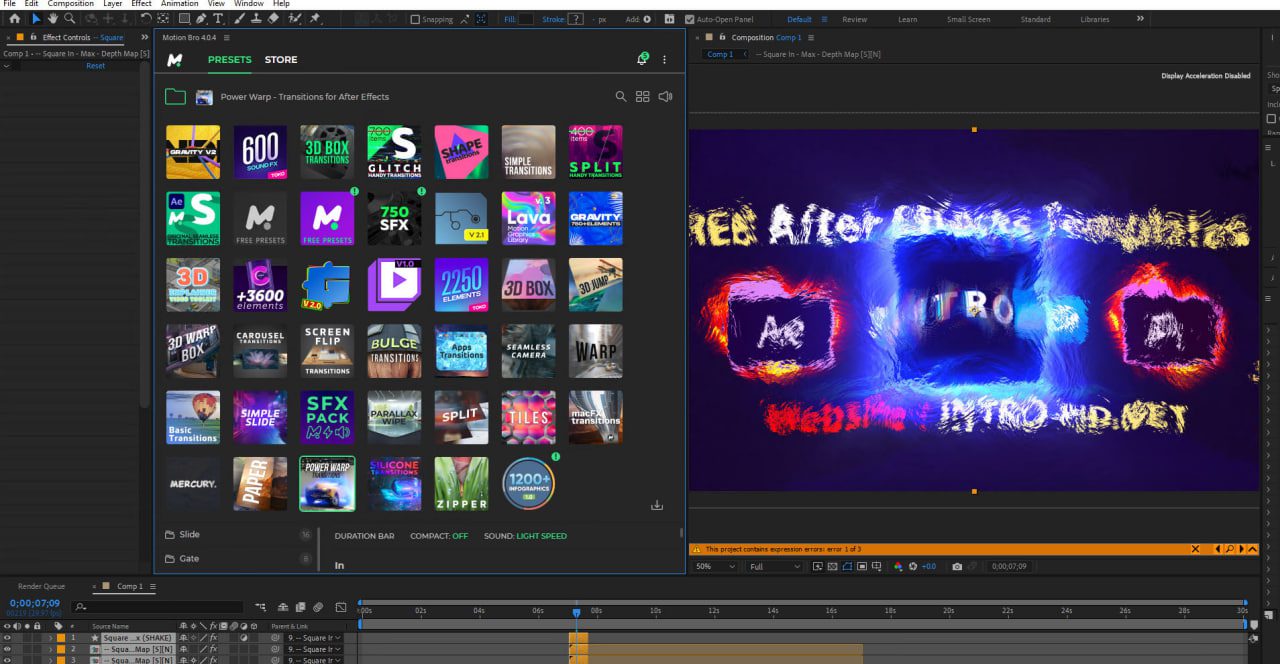This screenshot has height=664, width=1280.
Task: Click Reset in Effect Controls
Action: point(95,66)
